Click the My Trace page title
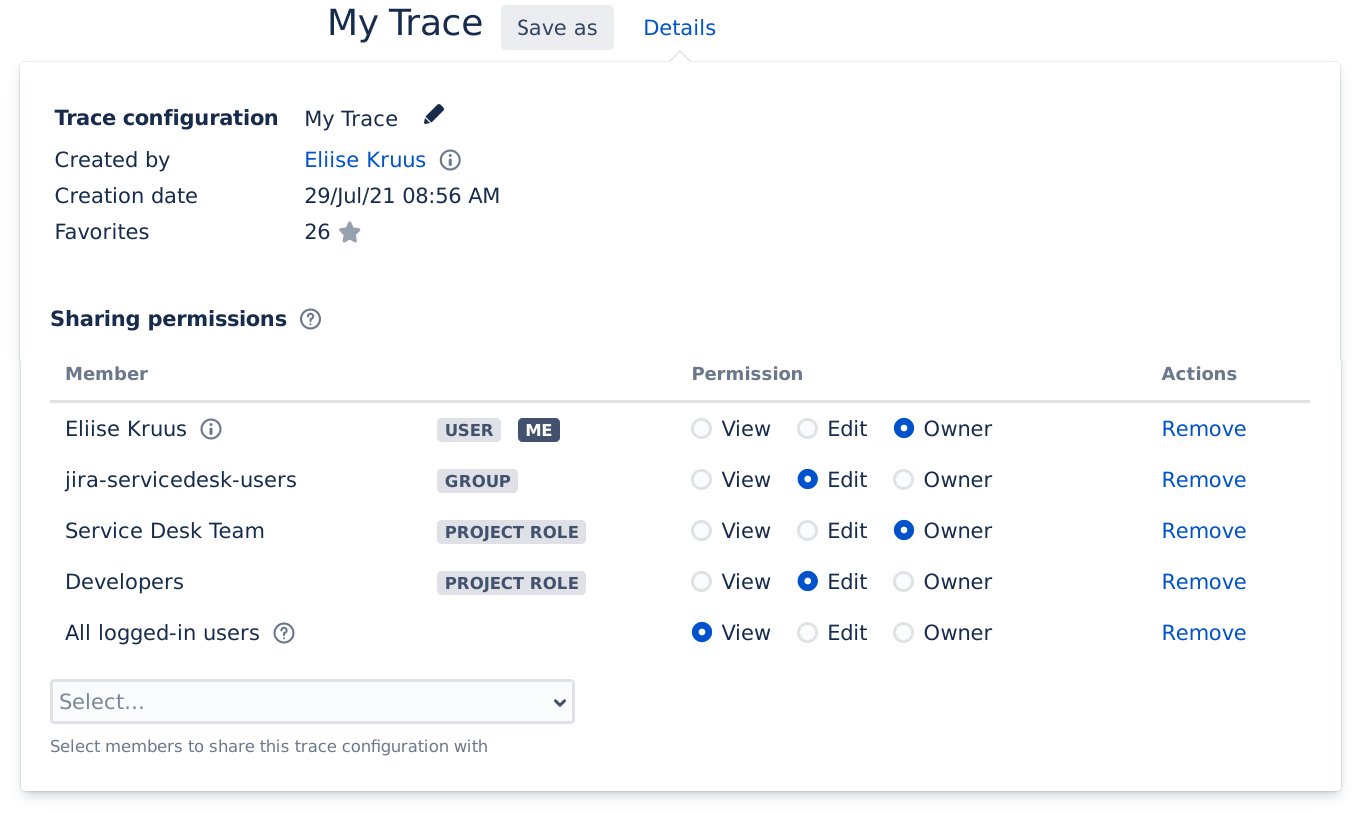The image size is (1352, 814). click(x=405, y=24)
